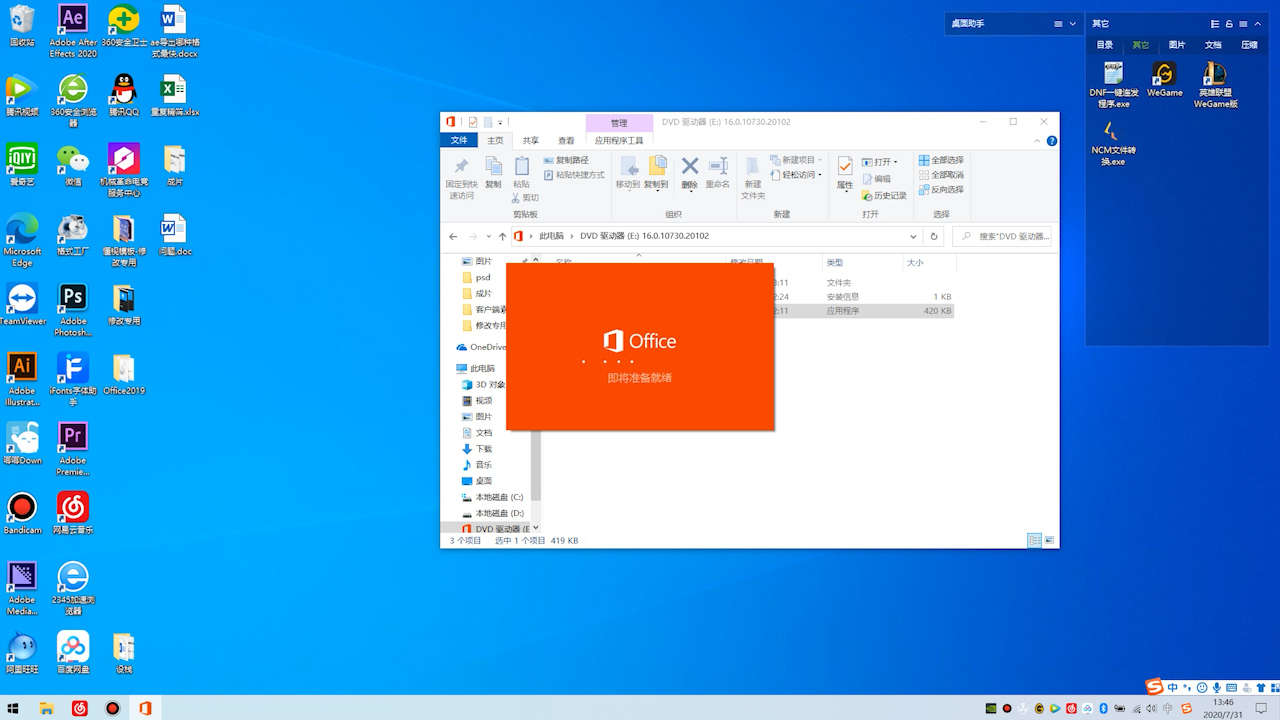
Task: Expand 桌面助手 panel with chevron
Action: click(x=1073, y=23)
